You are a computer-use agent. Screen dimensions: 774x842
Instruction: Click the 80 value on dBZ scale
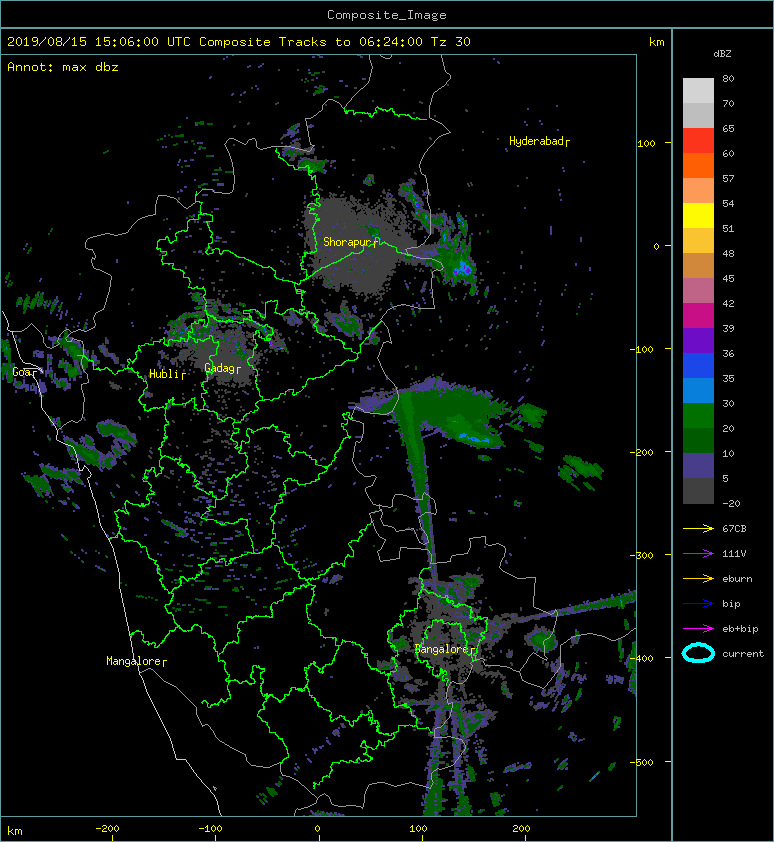(728, 78)
